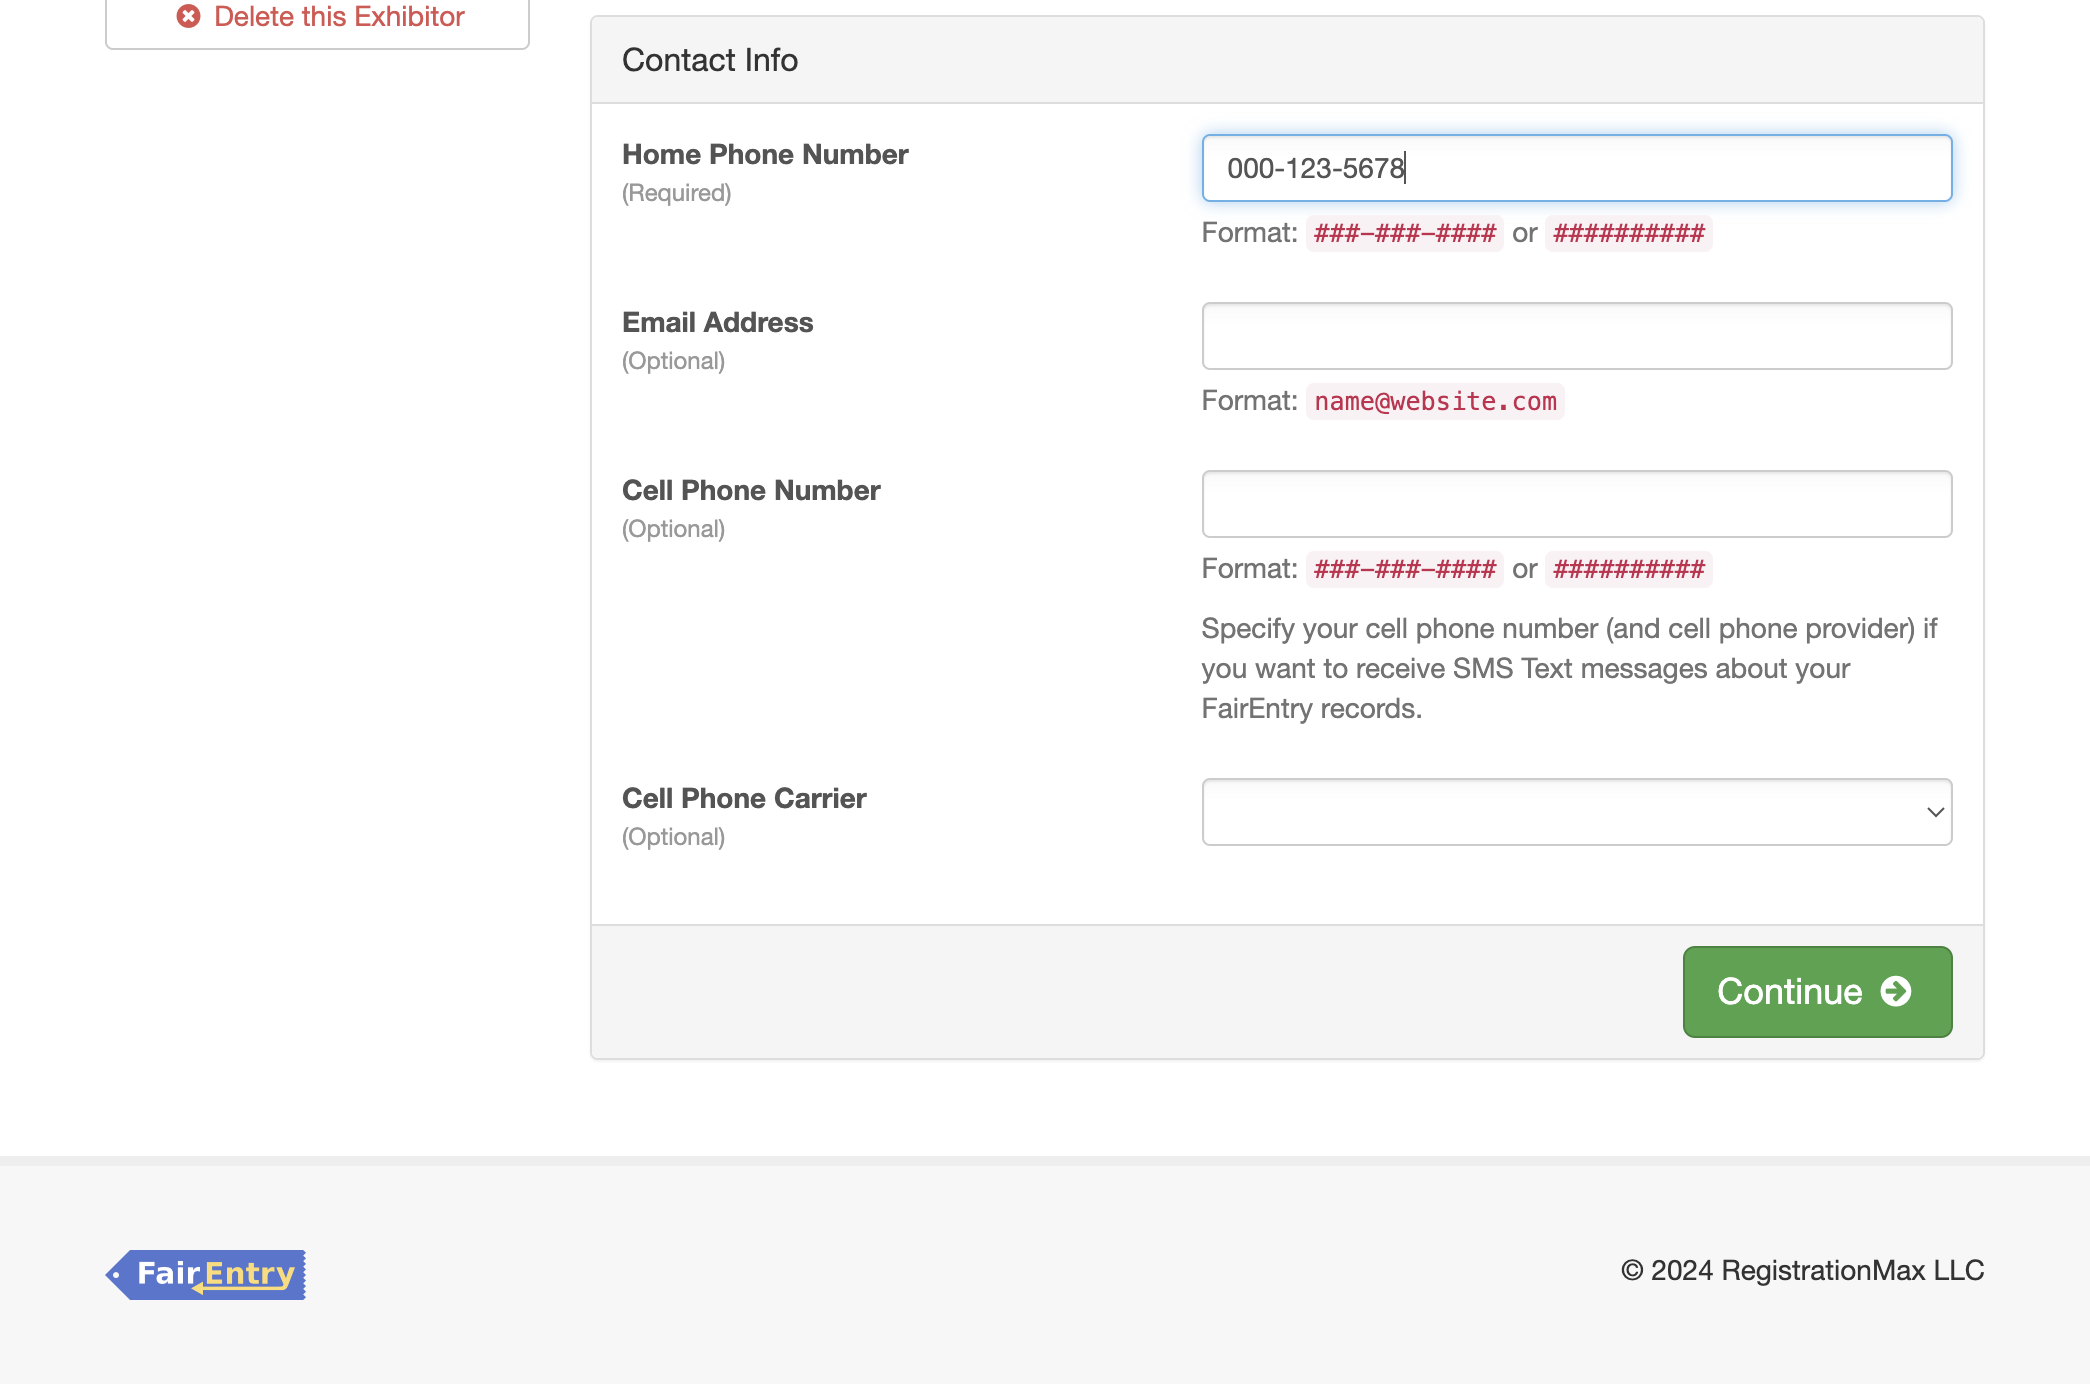
Task: Click the Cell Phone Number label
Action: click(751, 490)
